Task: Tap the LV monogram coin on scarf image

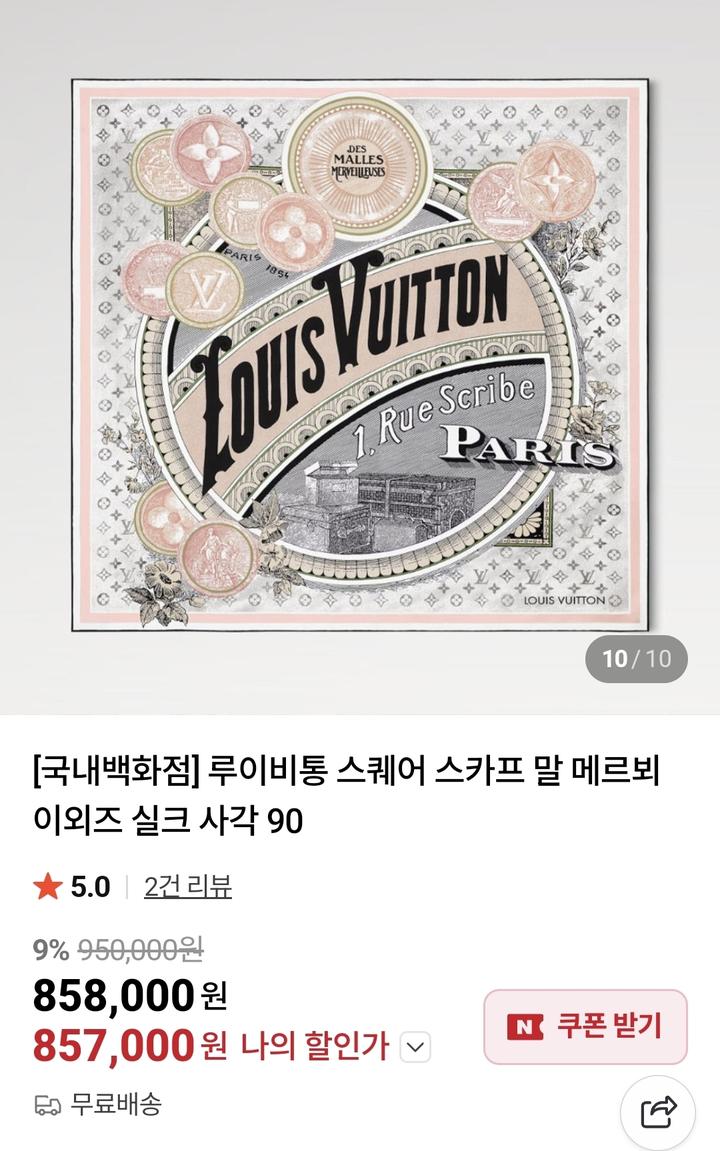Action: tap(203, 289)
